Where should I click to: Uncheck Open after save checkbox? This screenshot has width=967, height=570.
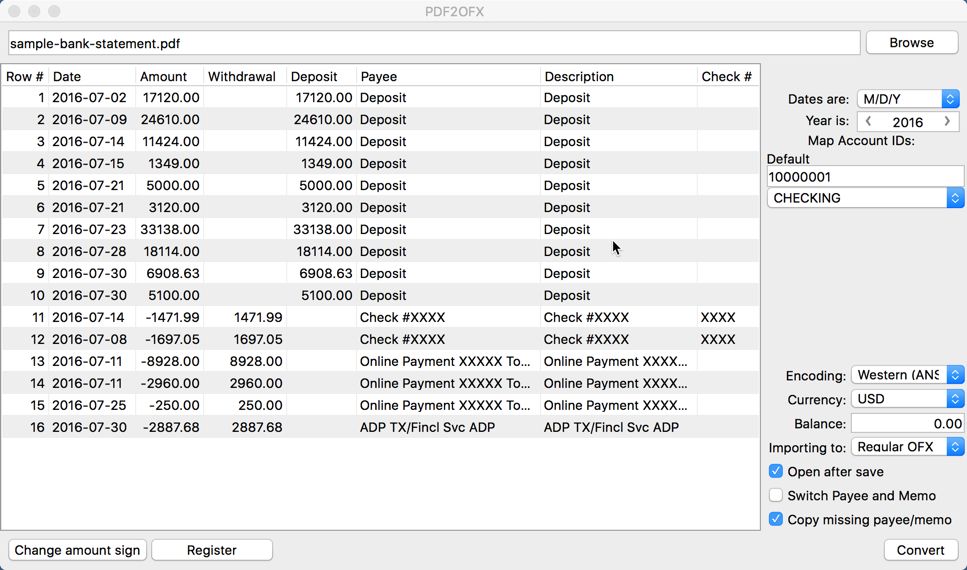776,471
